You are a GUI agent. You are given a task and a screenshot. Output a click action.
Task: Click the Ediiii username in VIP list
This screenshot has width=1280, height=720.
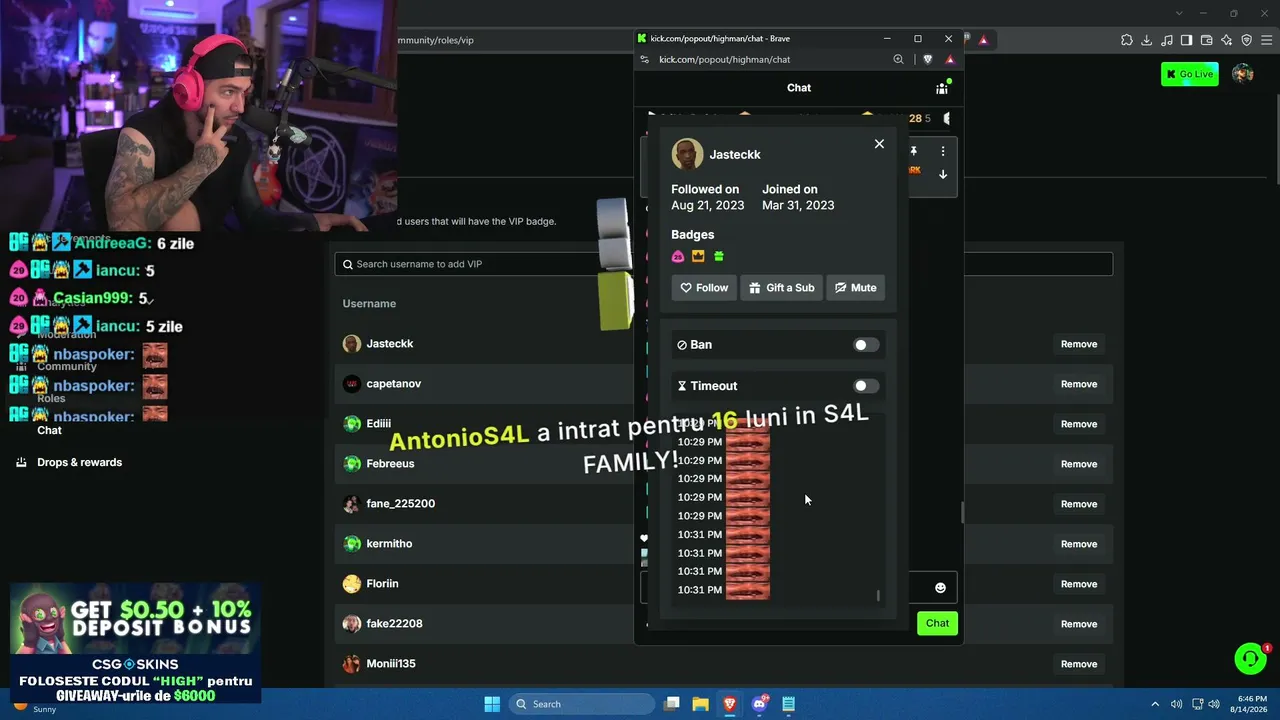[379, 424]
